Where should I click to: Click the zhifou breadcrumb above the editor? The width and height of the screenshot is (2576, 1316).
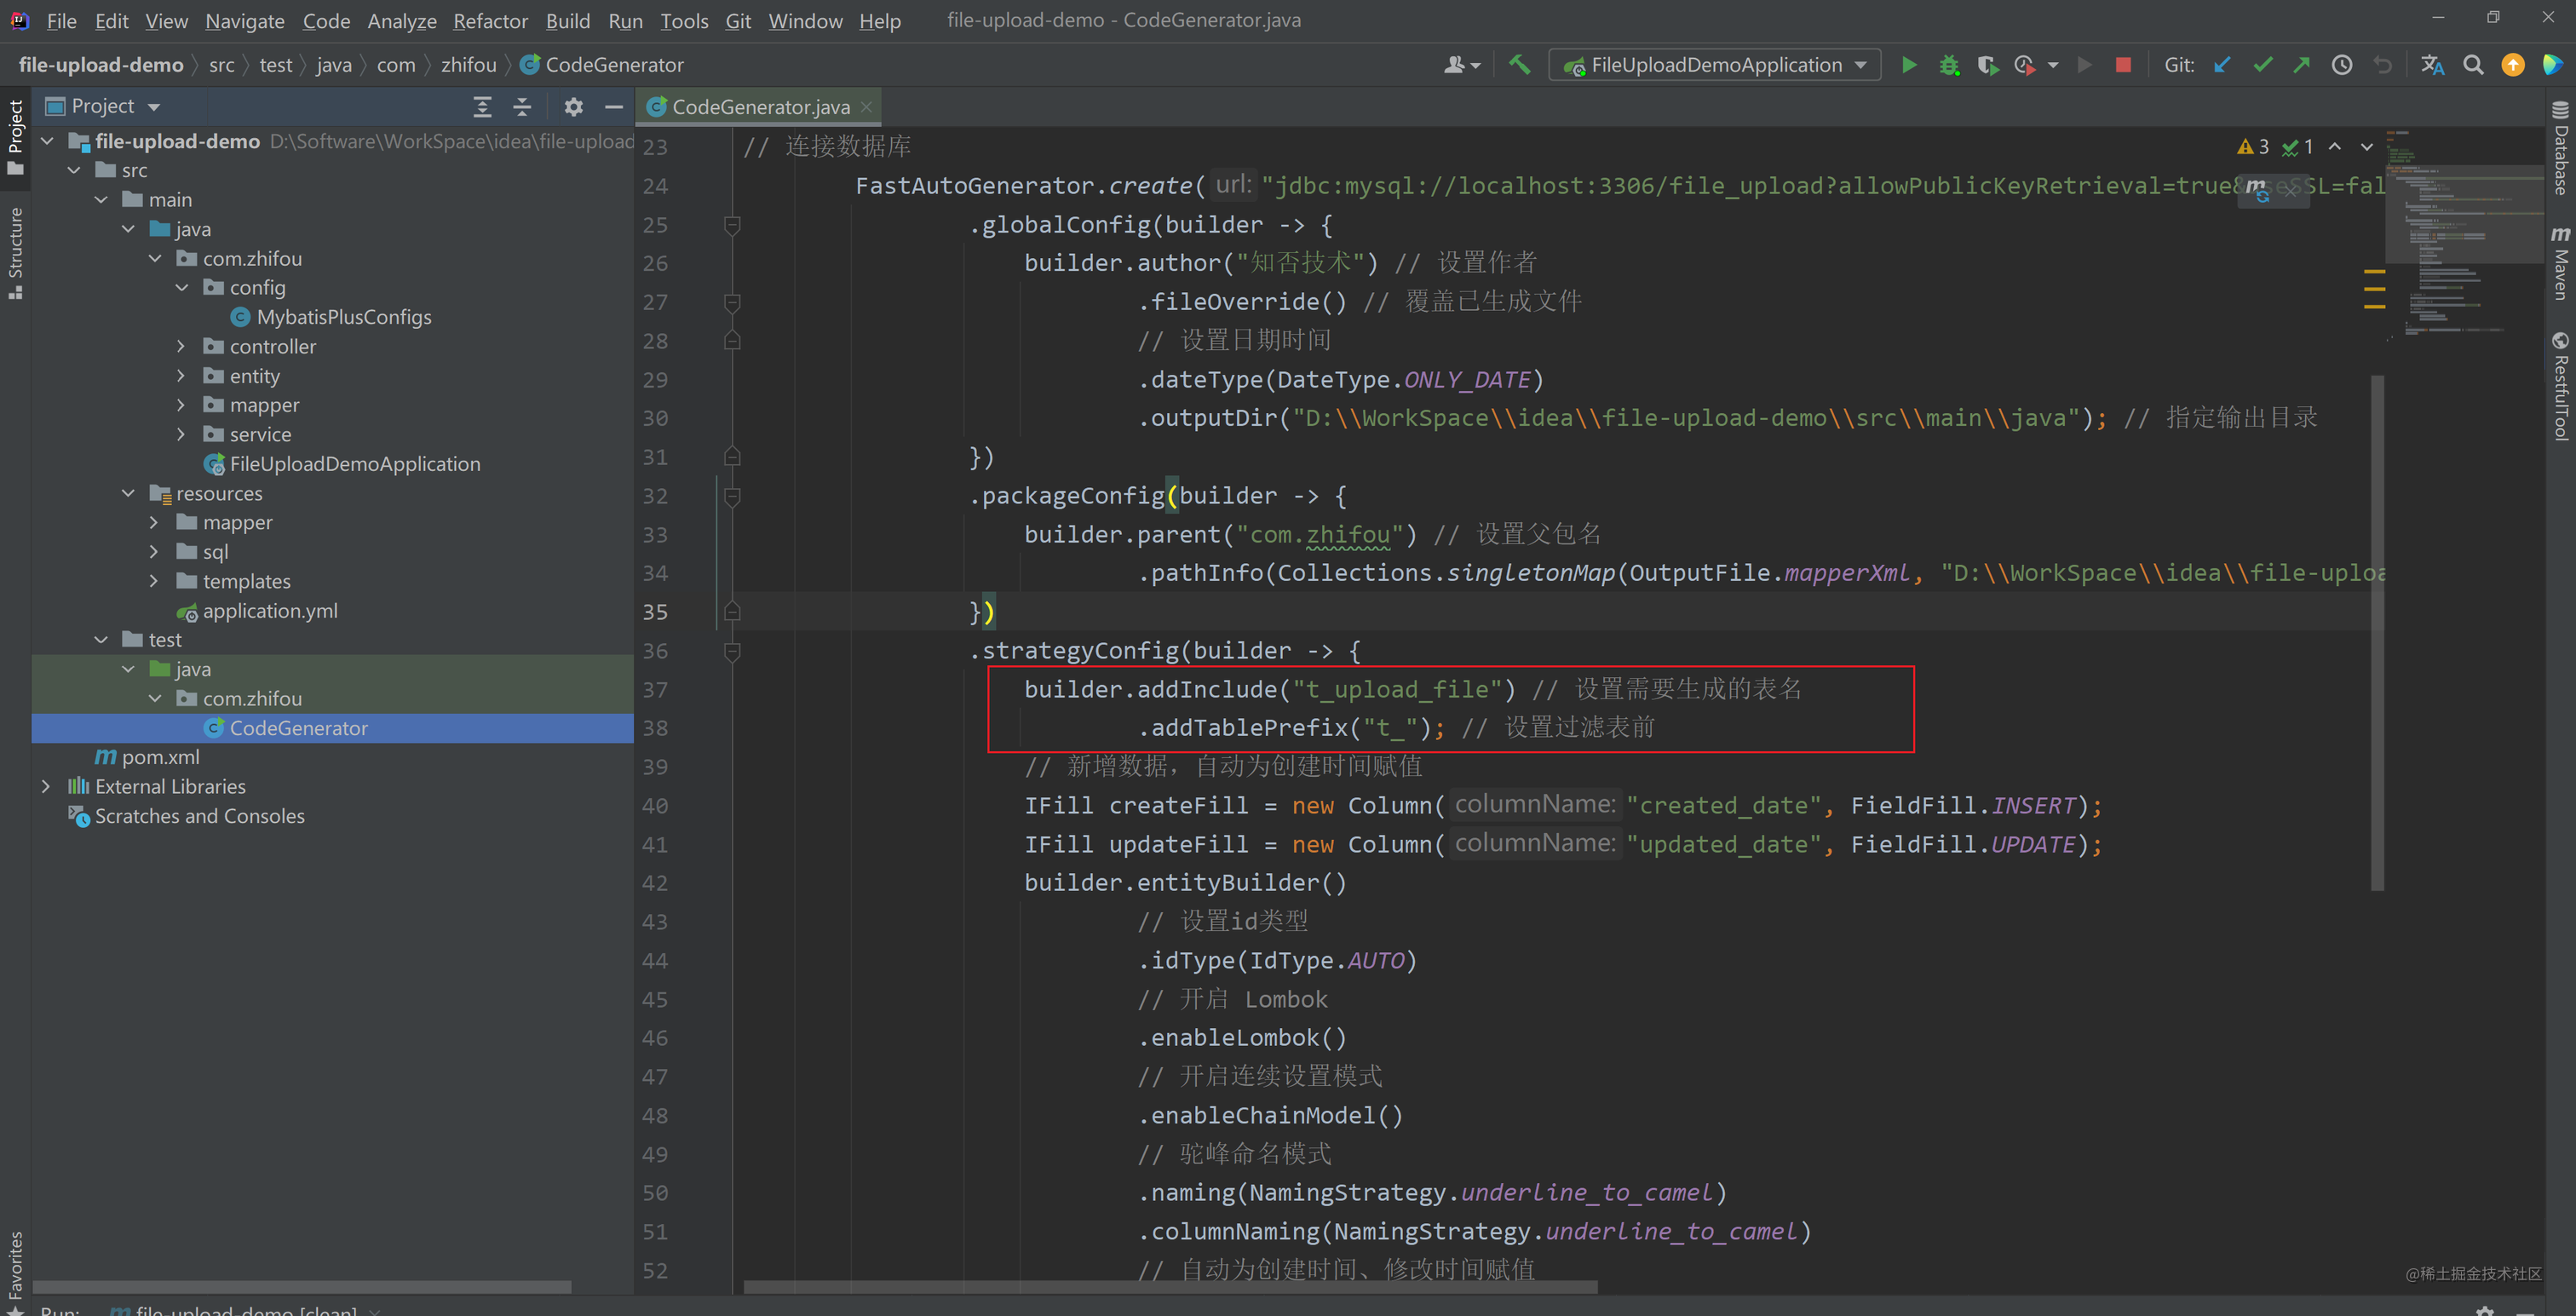tap(469, 64)
